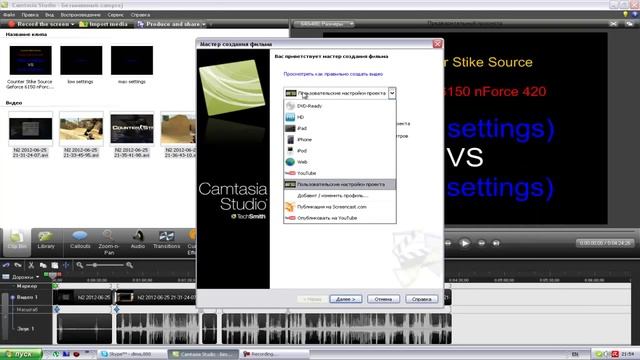
Task: Open the Справка menu
Action: point(140,15)
